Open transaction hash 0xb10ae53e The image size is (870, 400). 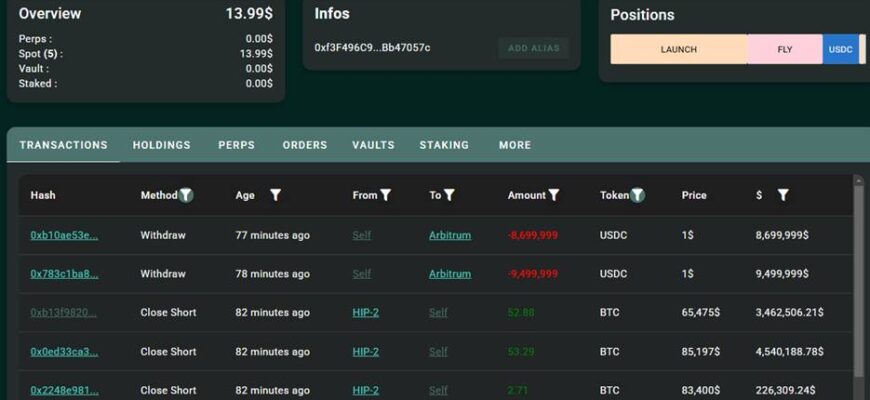[x=64, y=235]
